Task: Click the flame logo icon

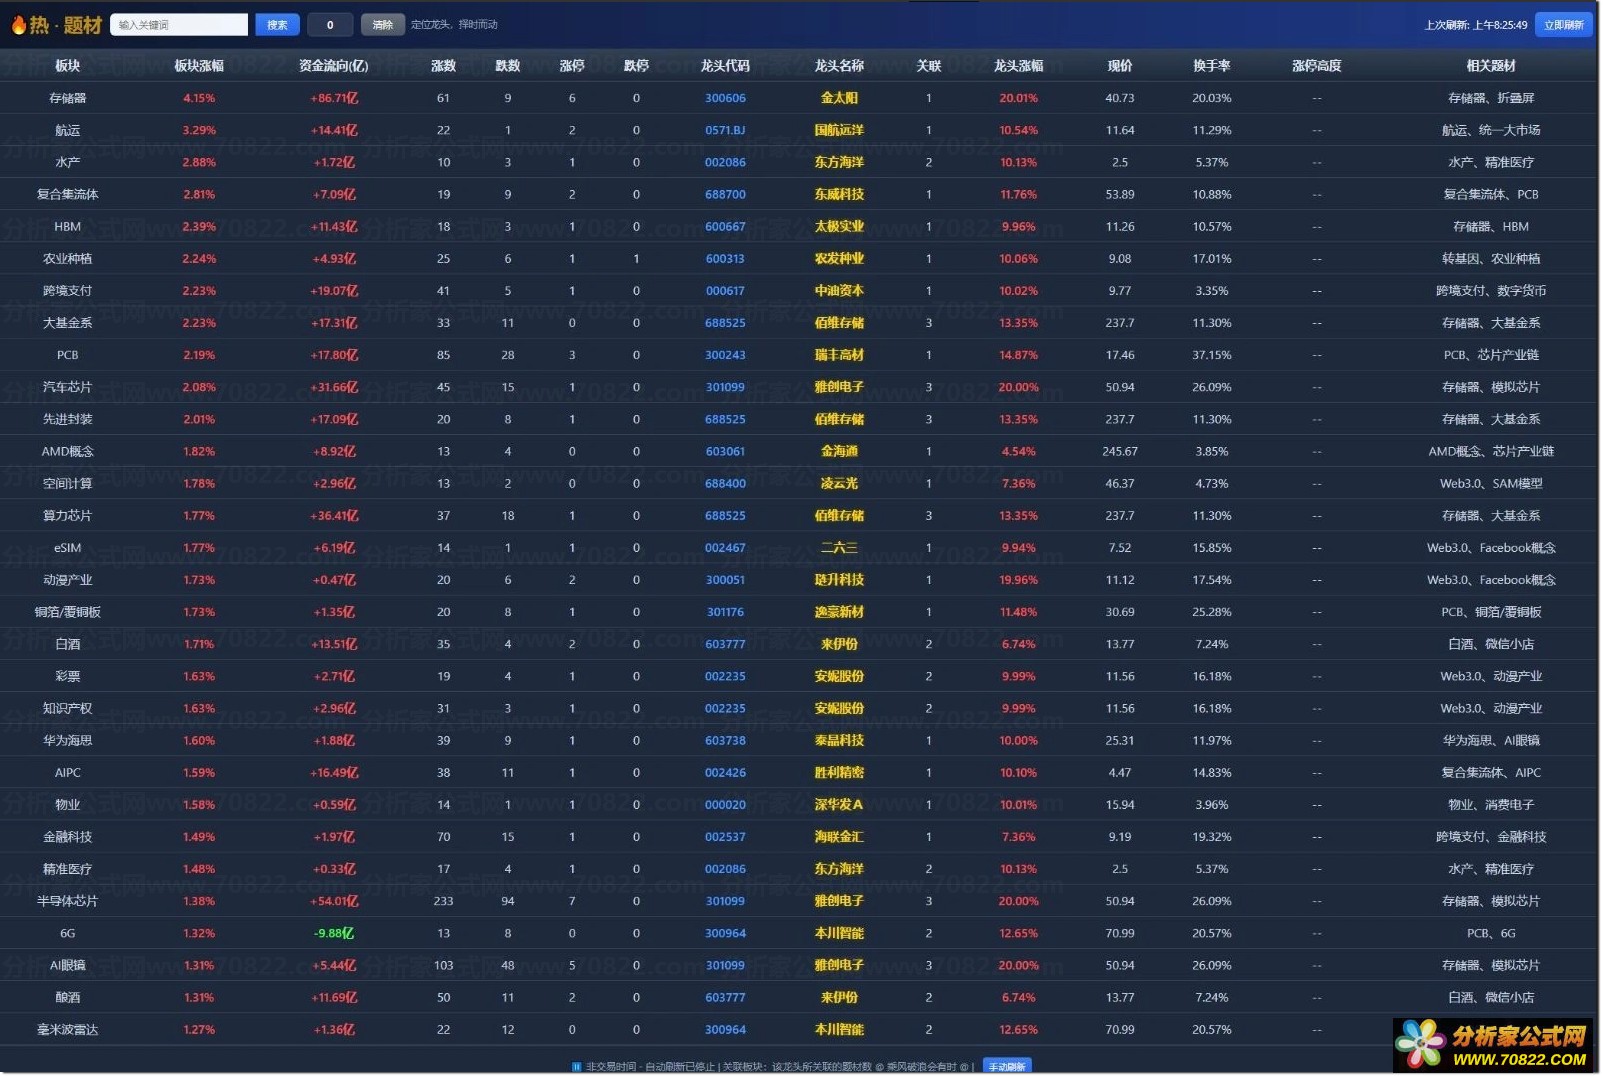Action: tap(18, 25)
